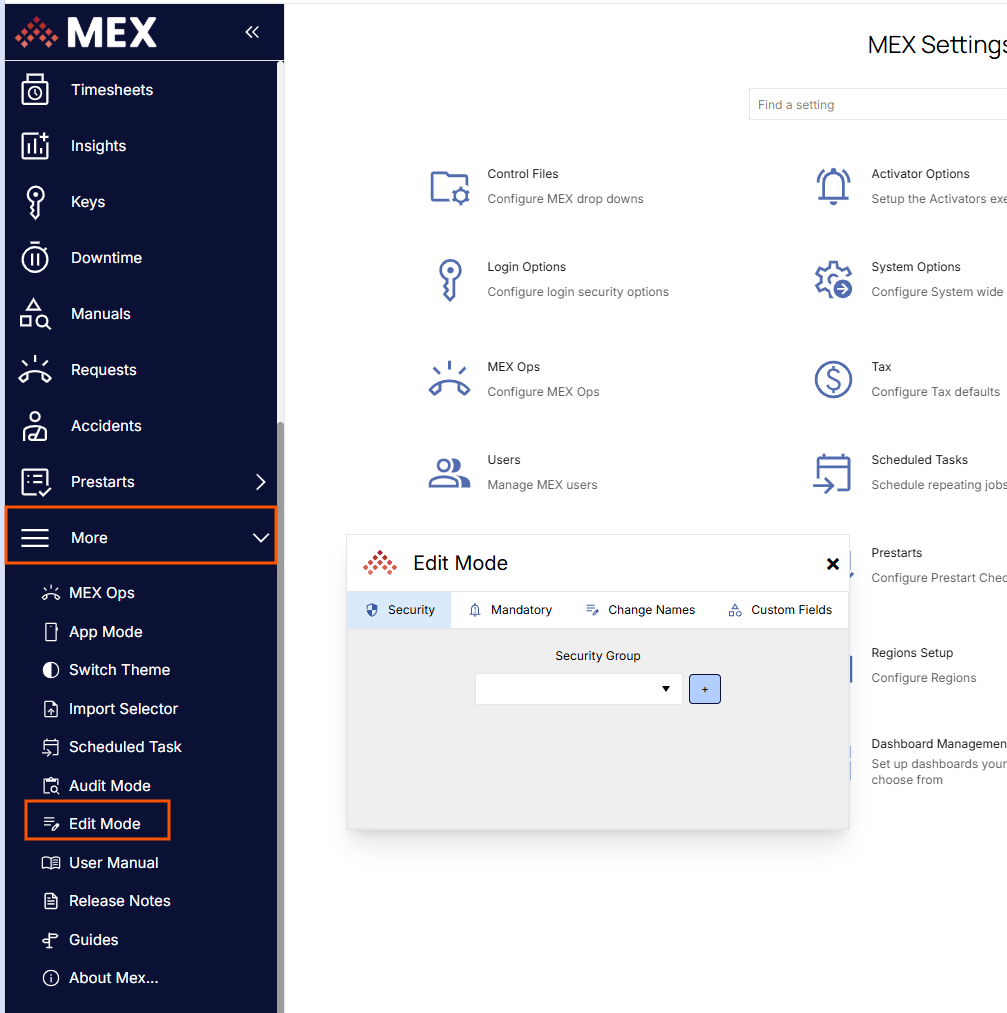Click 'Configure MEX drop downs' text
This screenshot has height=1013, width=1007.
(565, 199)
